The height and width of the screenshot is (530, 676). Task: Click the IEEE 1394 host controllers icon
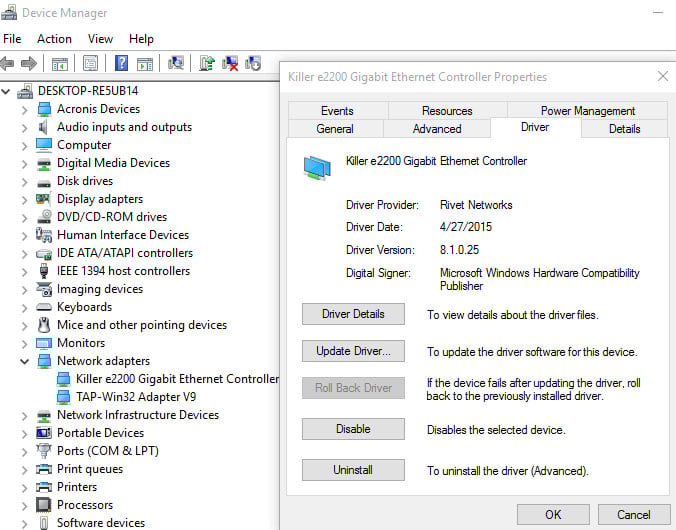(44, 271)
